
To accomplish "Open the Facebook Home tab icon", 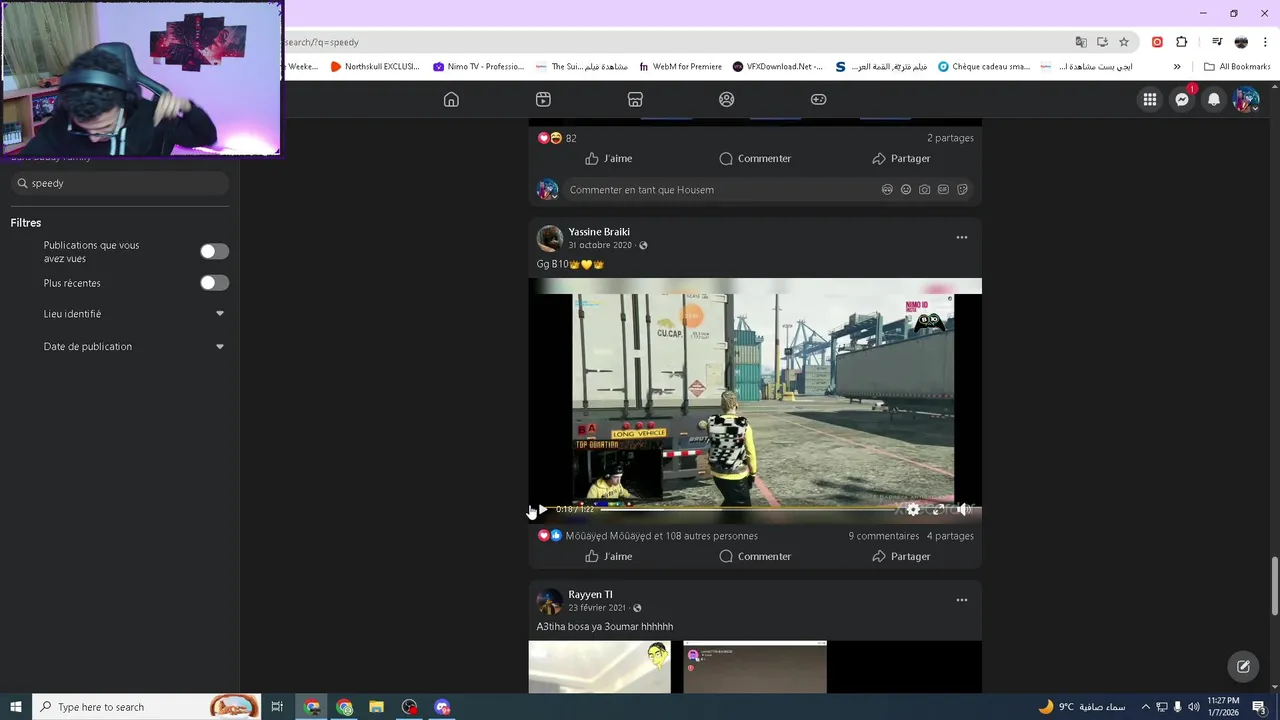I will pyautogui.click(x=451, y=99).
